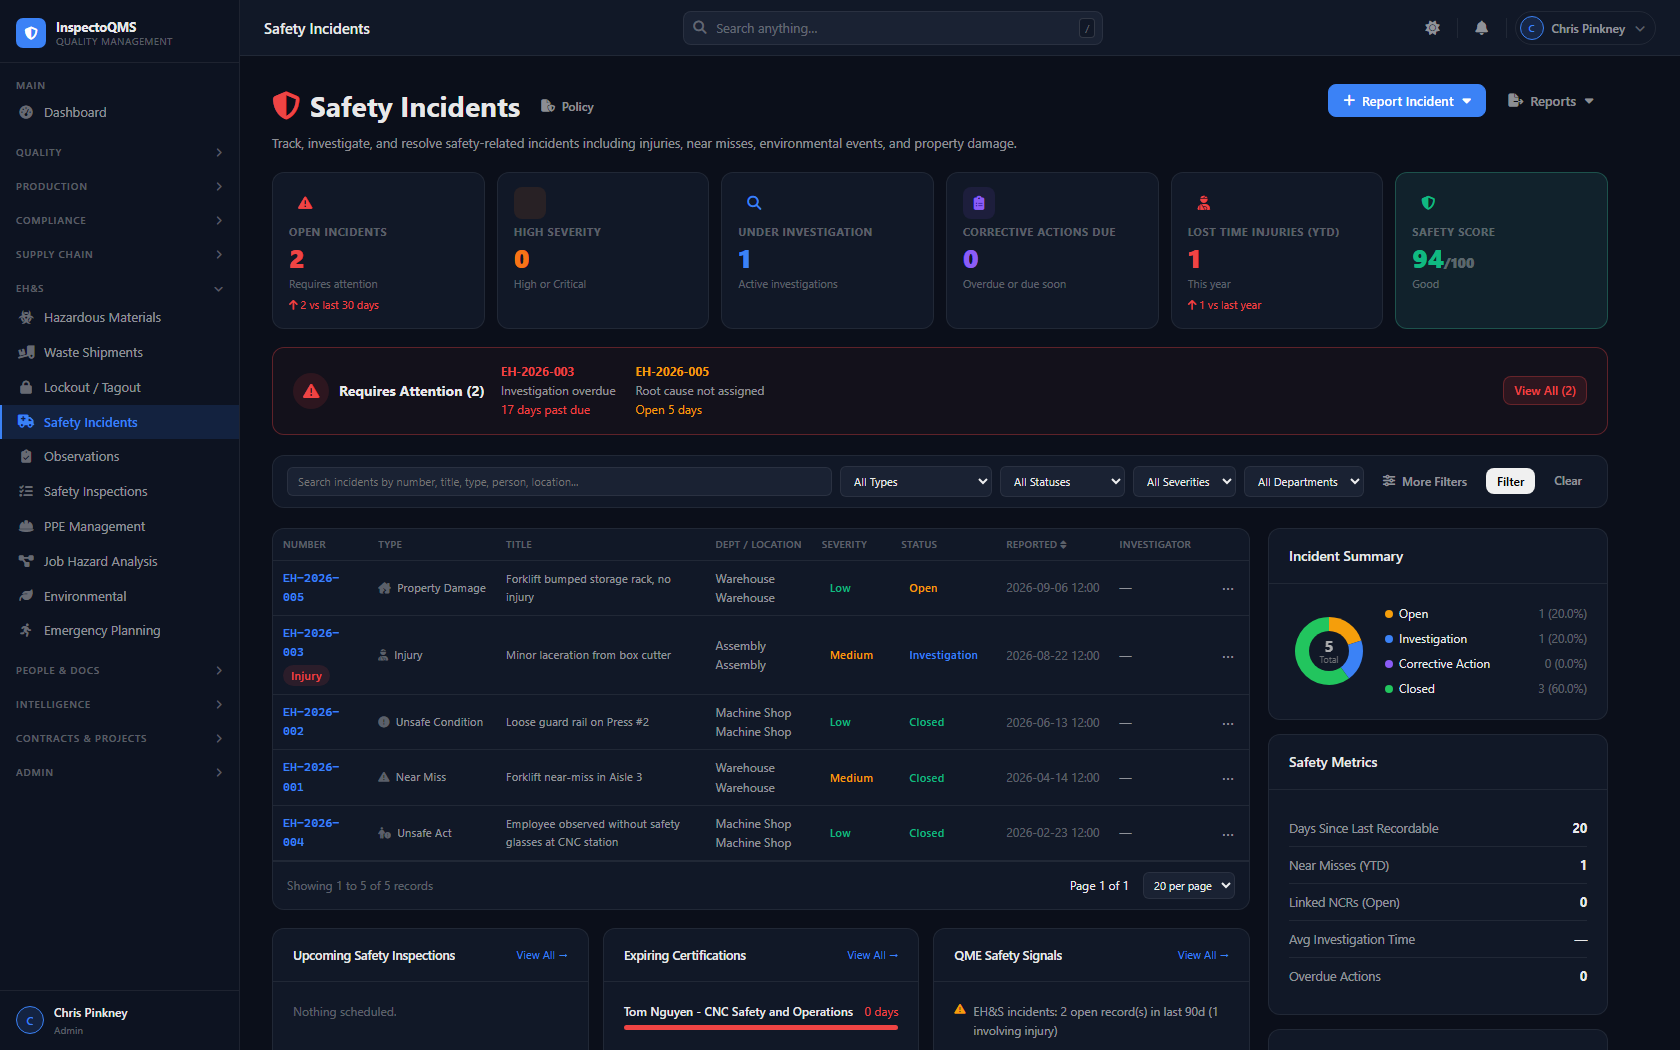The width and height of the screenshot is (1680, 1050).
Task: Click the Under Investigation magnifier icon
Action: pos(755,203)
